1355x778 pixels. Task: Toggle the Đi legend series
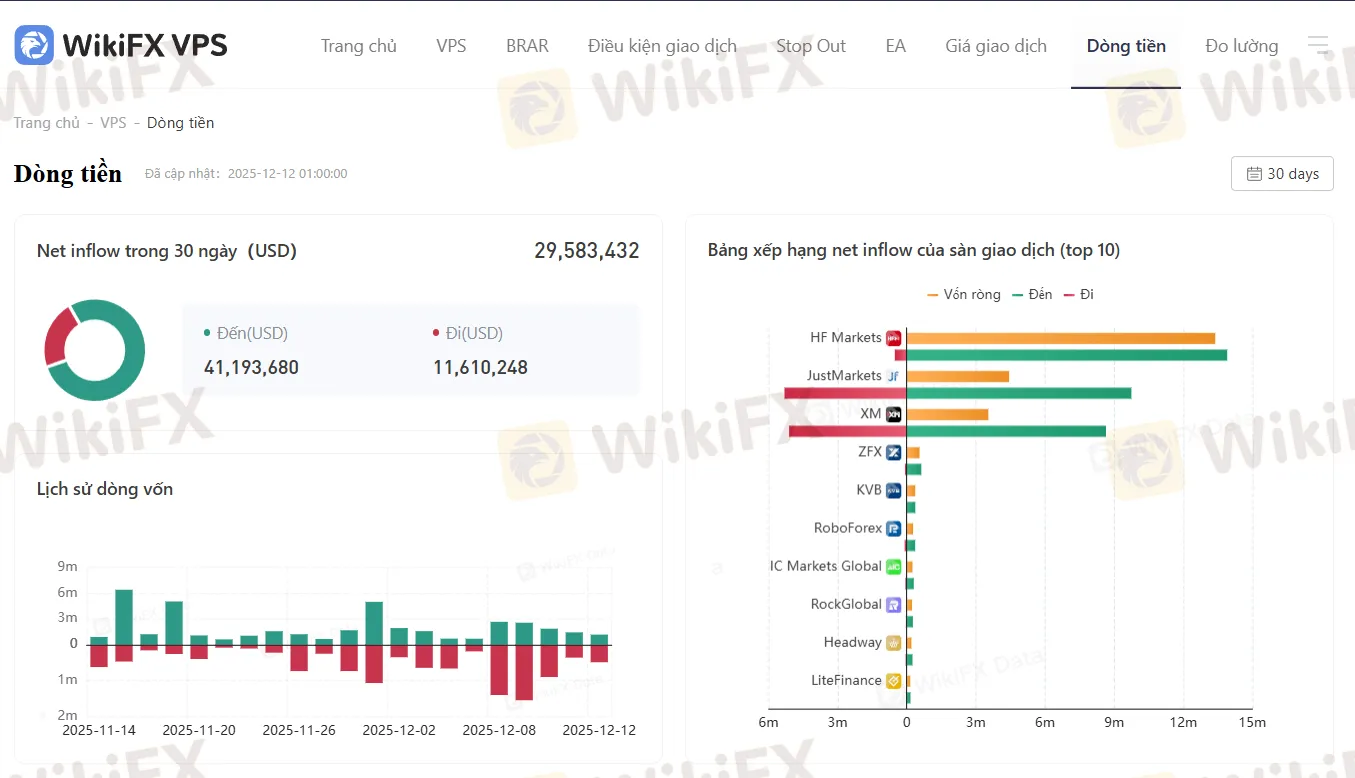[x=1079, y=295]
